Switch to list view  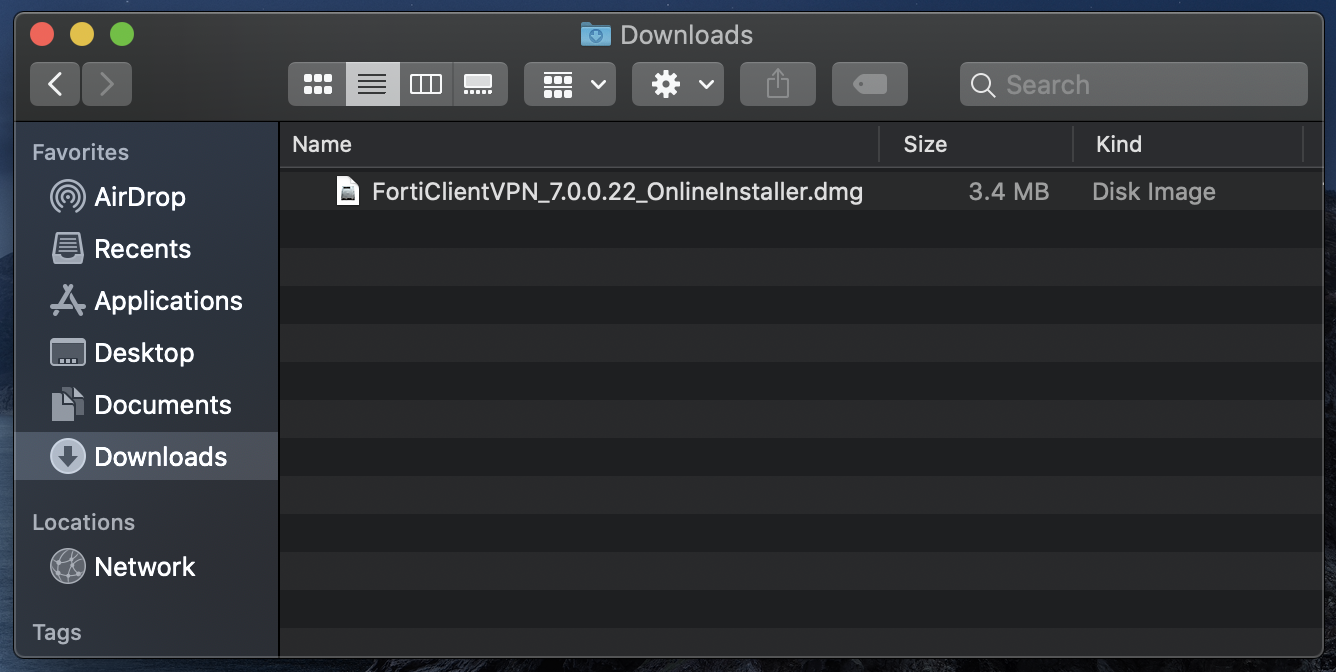372,84
